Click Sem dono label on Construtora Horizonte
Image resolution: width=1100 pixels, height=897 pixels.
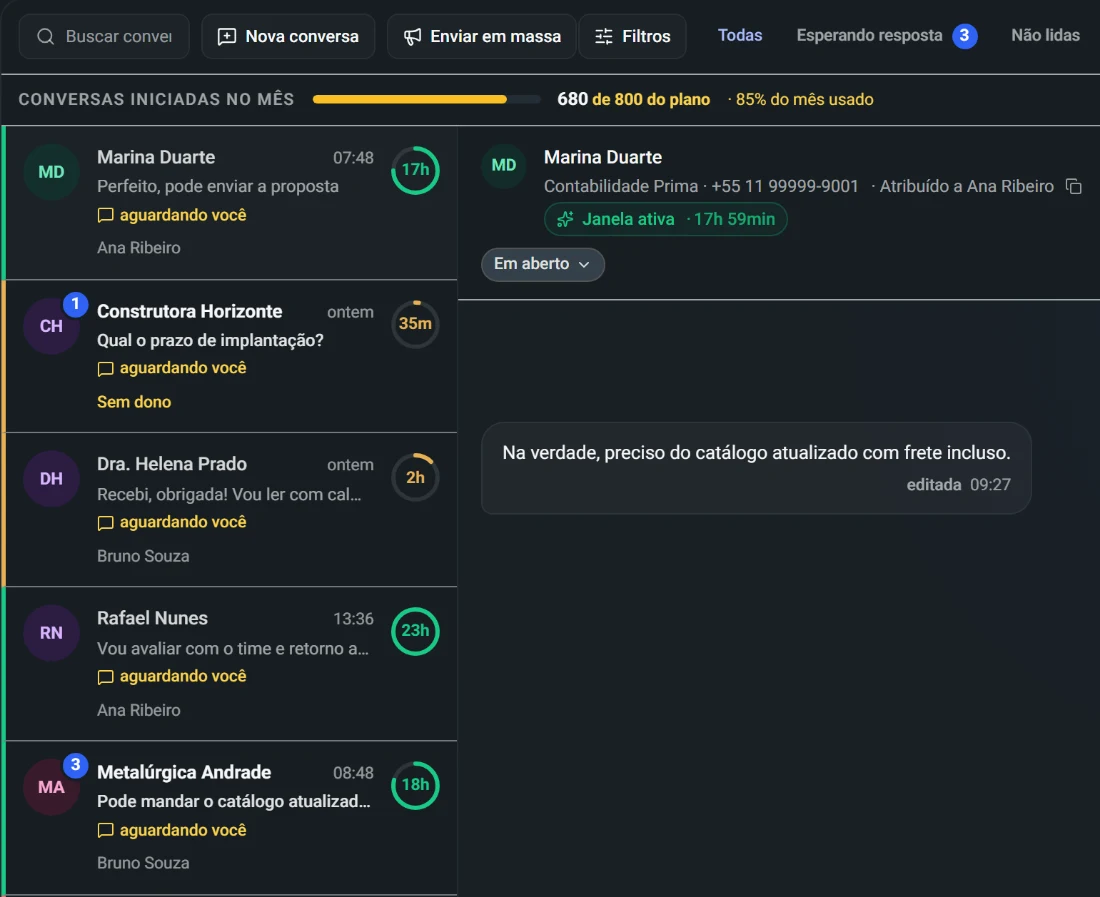134,402
